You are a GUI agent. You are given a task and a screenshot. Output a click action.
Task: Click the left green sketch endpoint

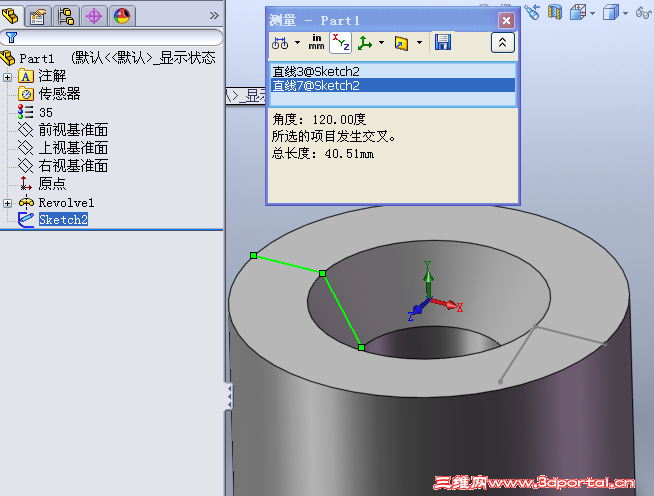[254, 255]
